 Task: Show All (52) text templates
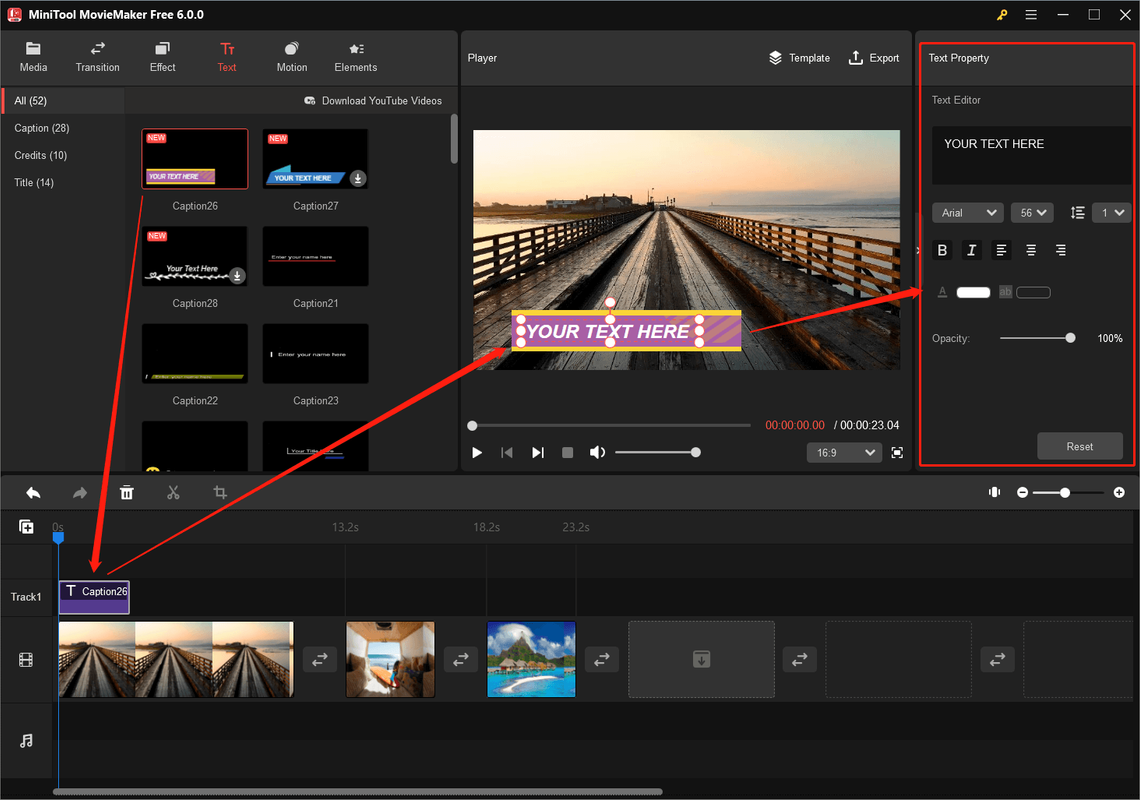pyautogui.click(x=63, y=100)
